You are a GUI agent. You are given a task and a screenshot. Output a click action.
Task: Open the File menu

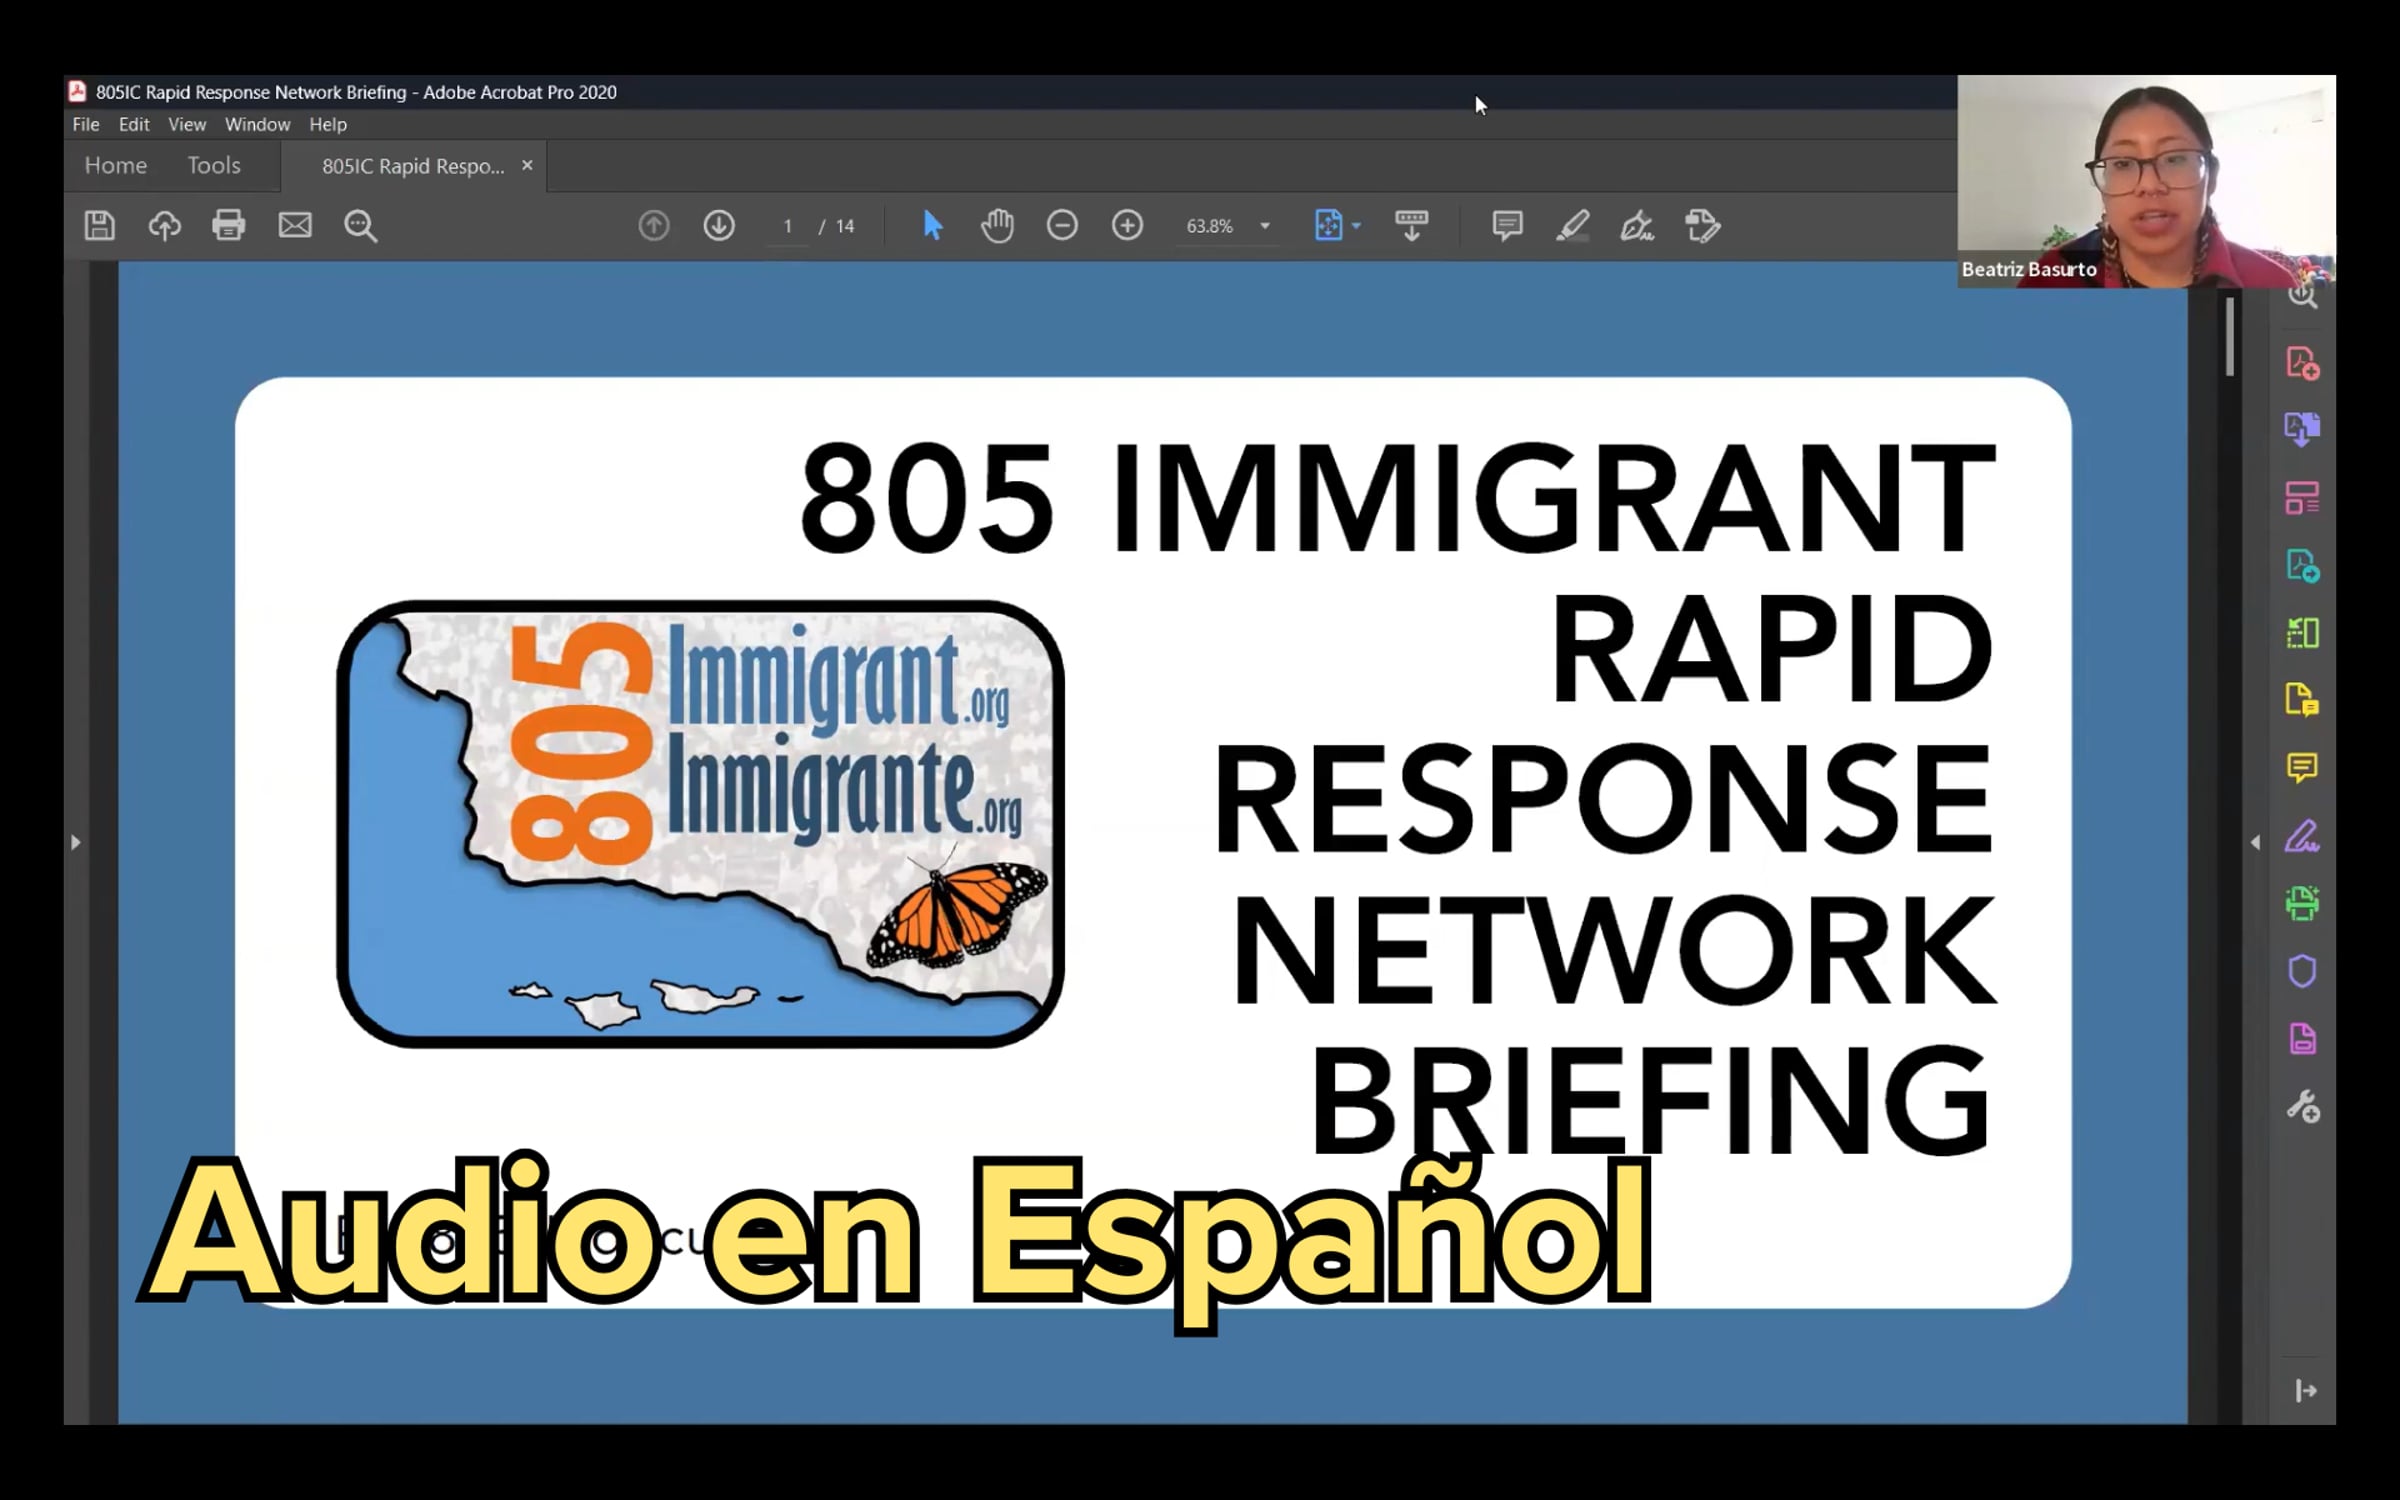point(86,124)
